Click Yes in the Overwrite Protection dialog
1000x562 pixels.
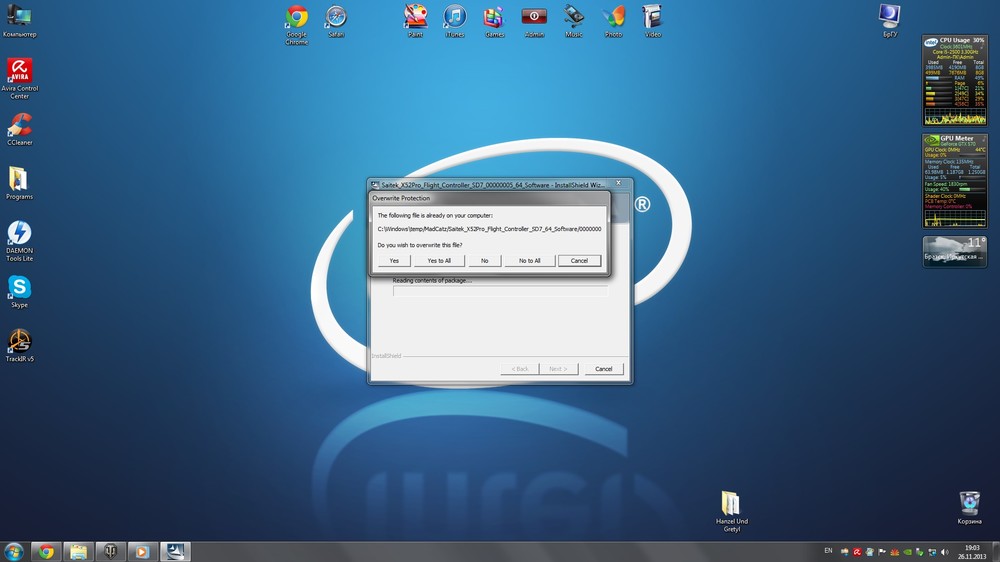(394, 260)
